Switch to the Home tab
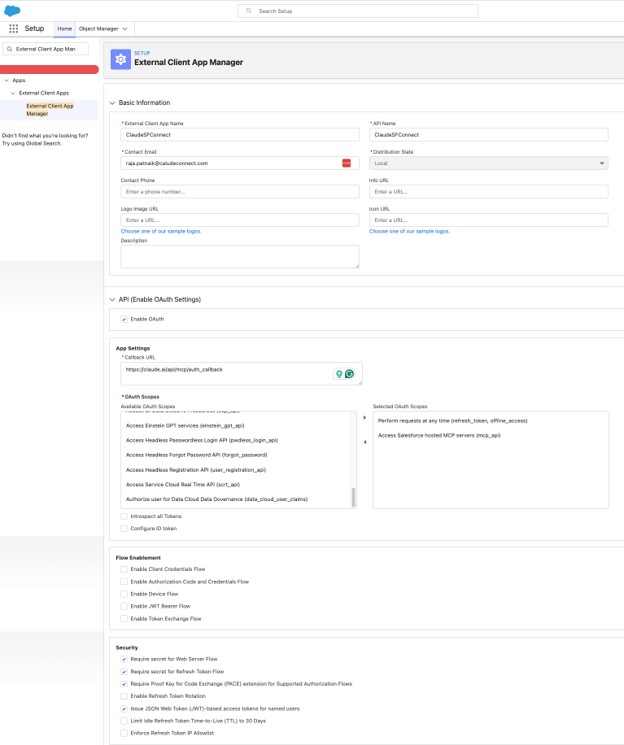The height and width of the screenshot is (745, 624). [65, 29]
